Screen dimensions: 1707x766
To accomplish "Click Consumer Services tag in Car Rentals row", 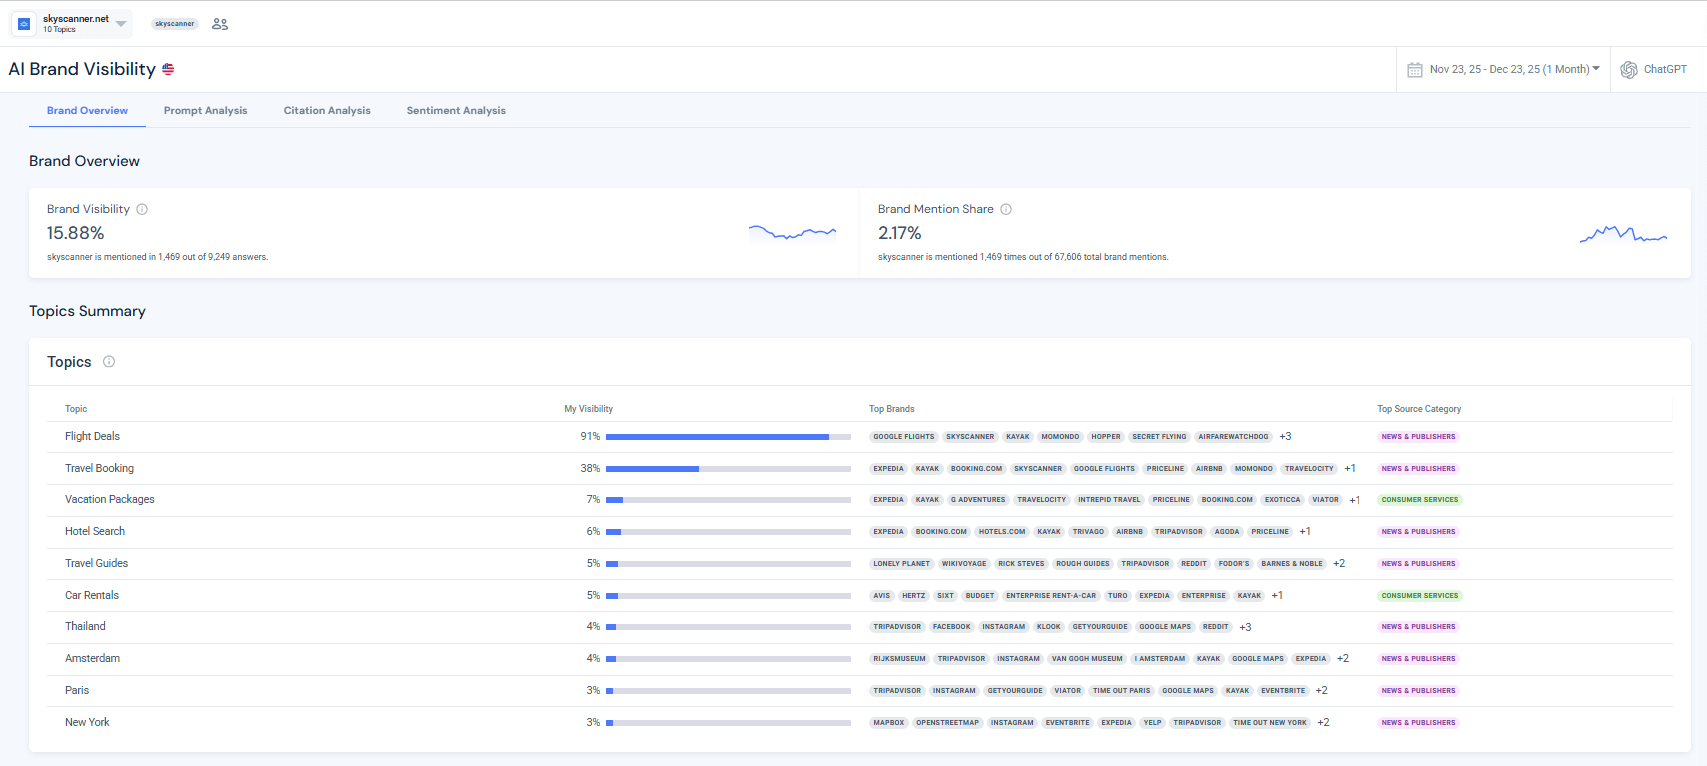I will click(1420, 596).
